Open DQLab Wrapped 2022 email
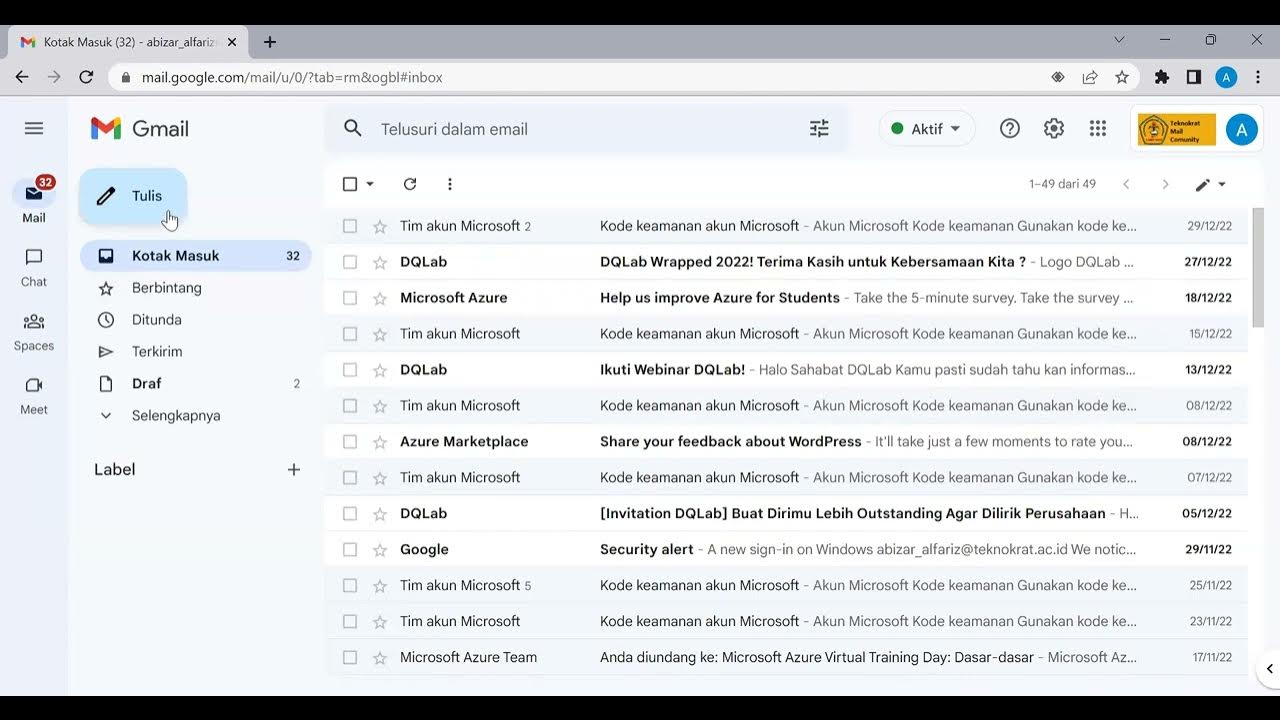The height and width of the screenshot is (720, 1280). 787,261
